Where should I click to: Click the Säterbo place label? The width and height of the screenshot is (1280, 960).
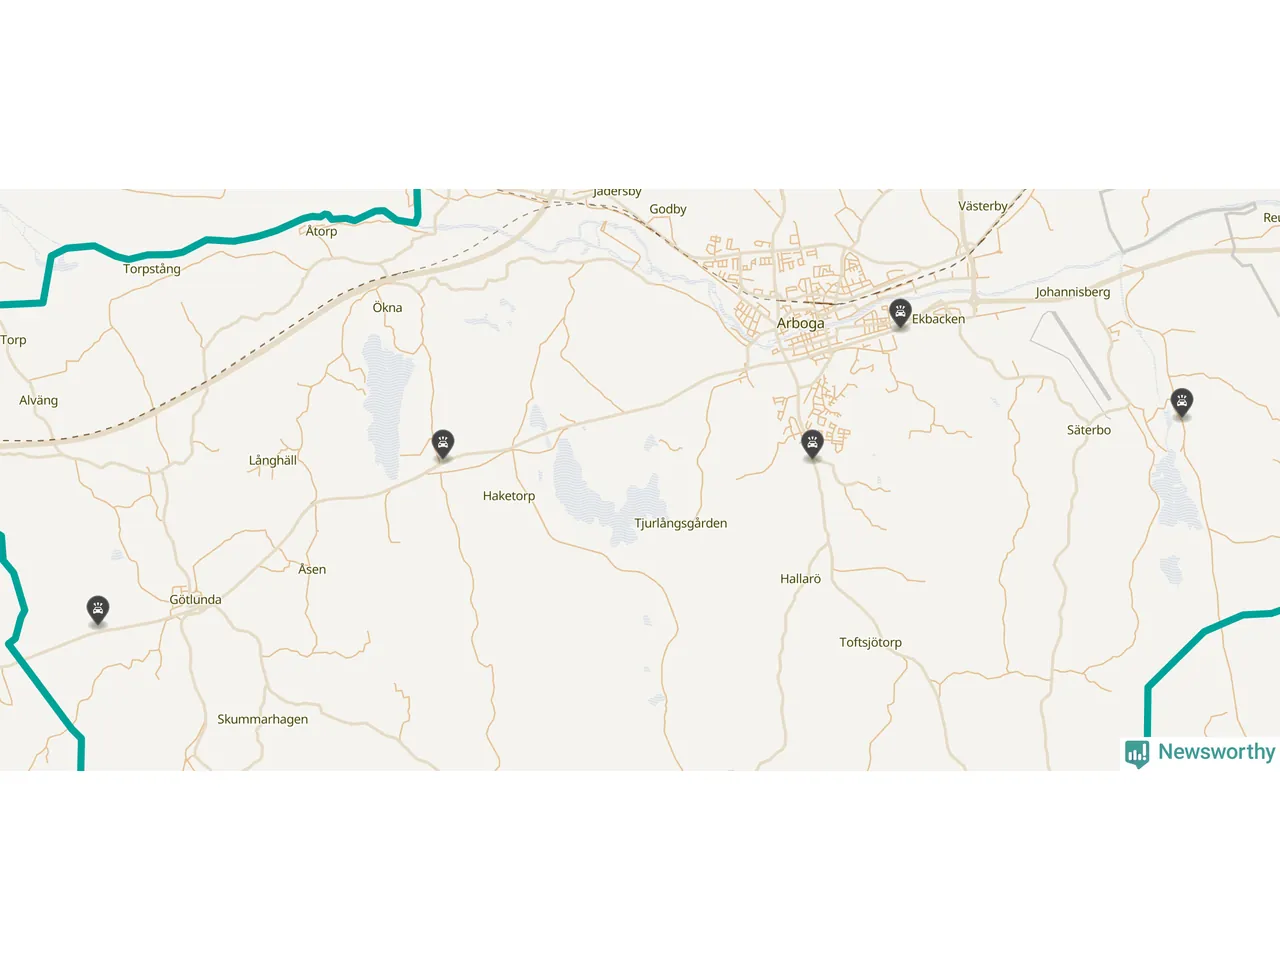tap(1089, 430)
